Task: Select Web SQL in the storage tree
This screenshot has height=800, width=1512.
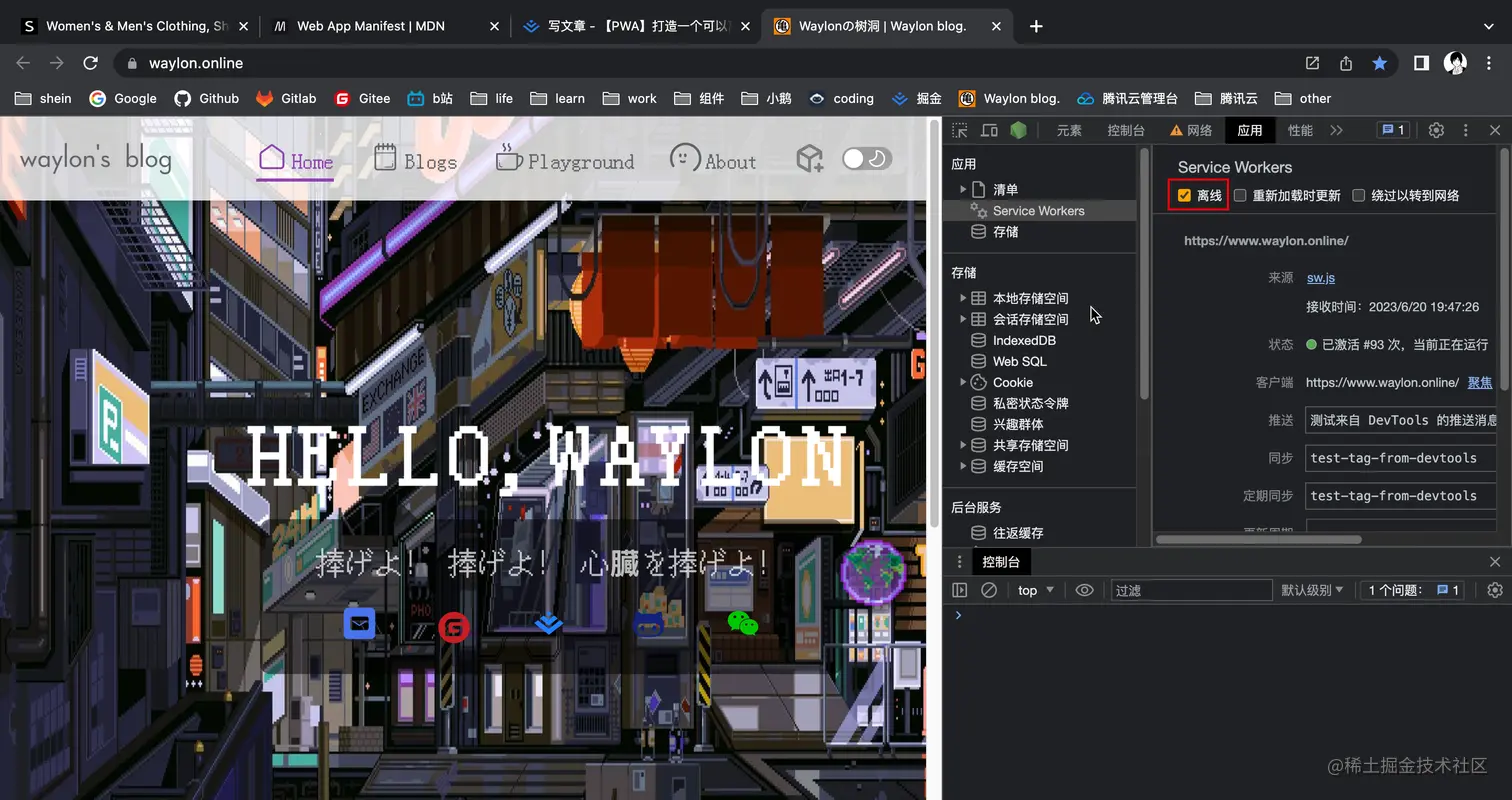Action: (1019, 361)
